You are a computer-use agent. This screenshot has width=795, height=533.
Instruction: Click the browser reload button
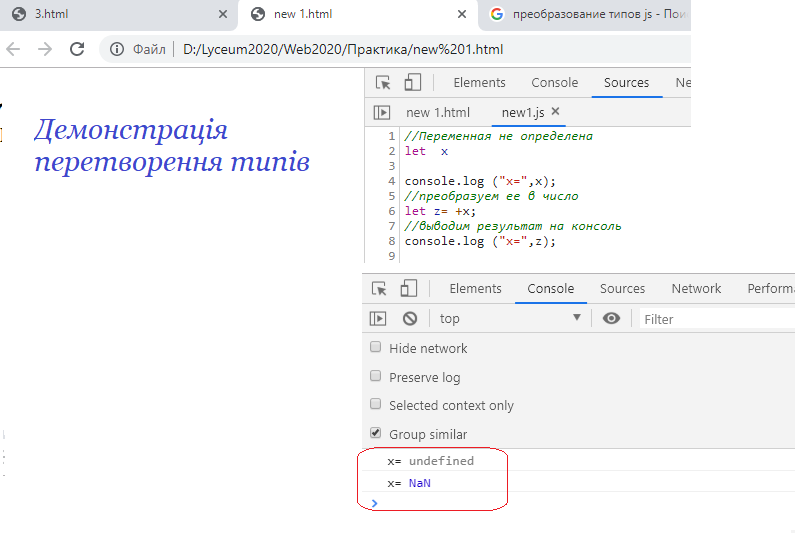(x=77, y=49)
